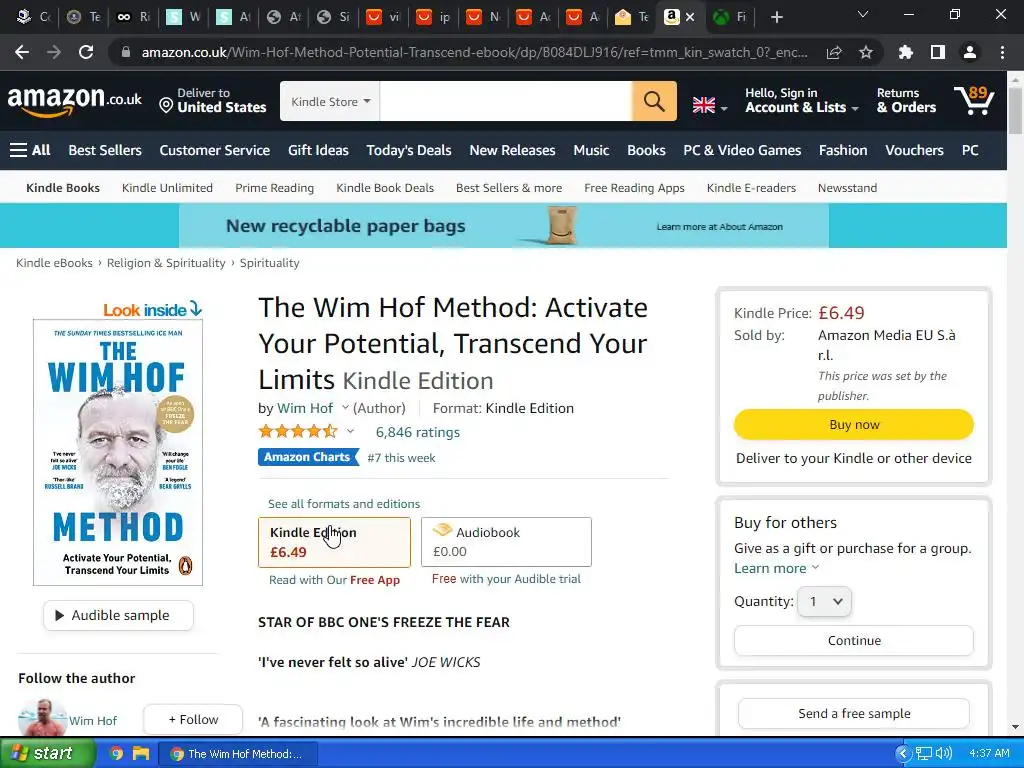Open the Quantity dropdown
Screen dimensions: 1024x768
[824, 601]
